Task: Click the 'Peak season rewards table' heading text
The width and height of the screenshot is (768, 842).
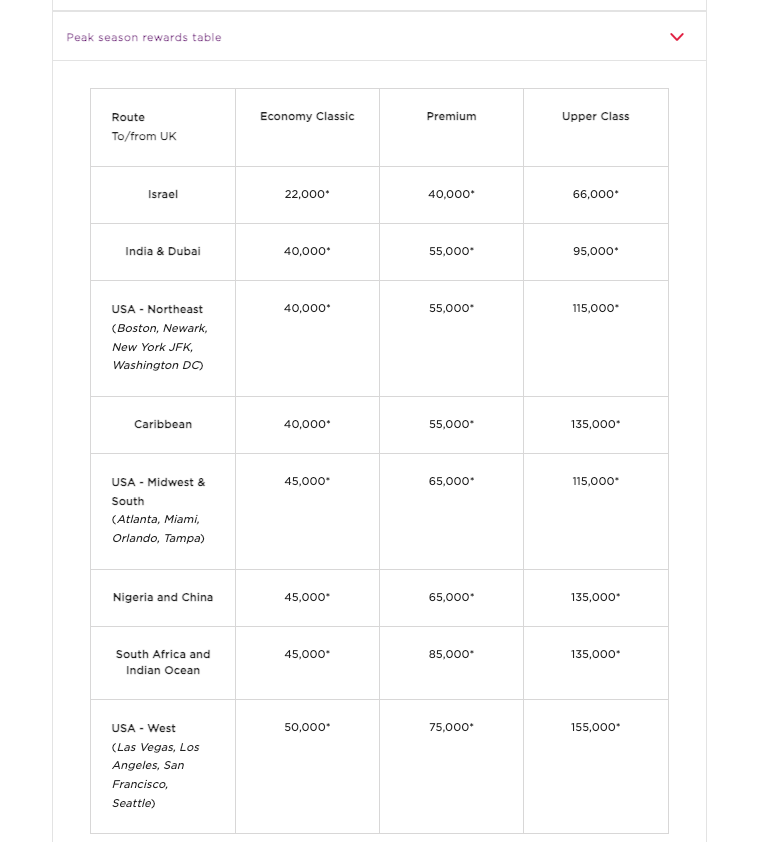Action: (x=144, y=37)
